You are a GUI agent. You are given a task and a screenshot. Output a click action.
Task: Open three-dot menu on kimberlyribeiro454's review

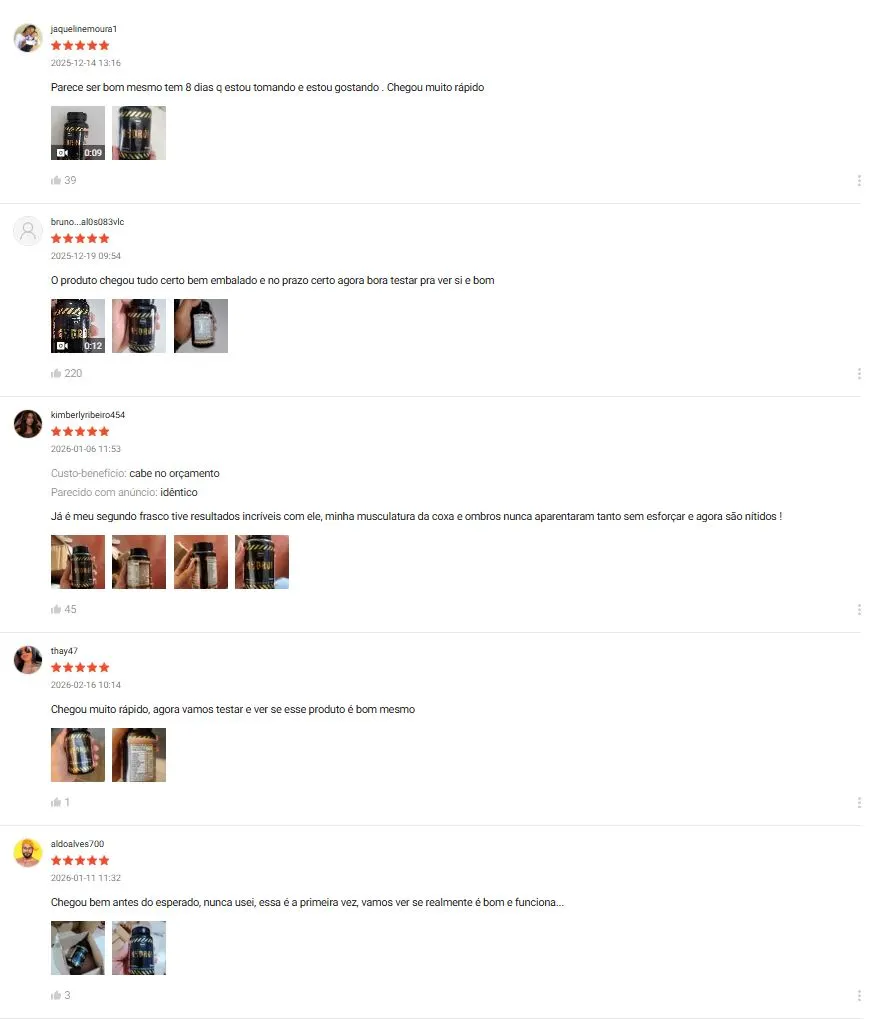(x=859, y=610)
